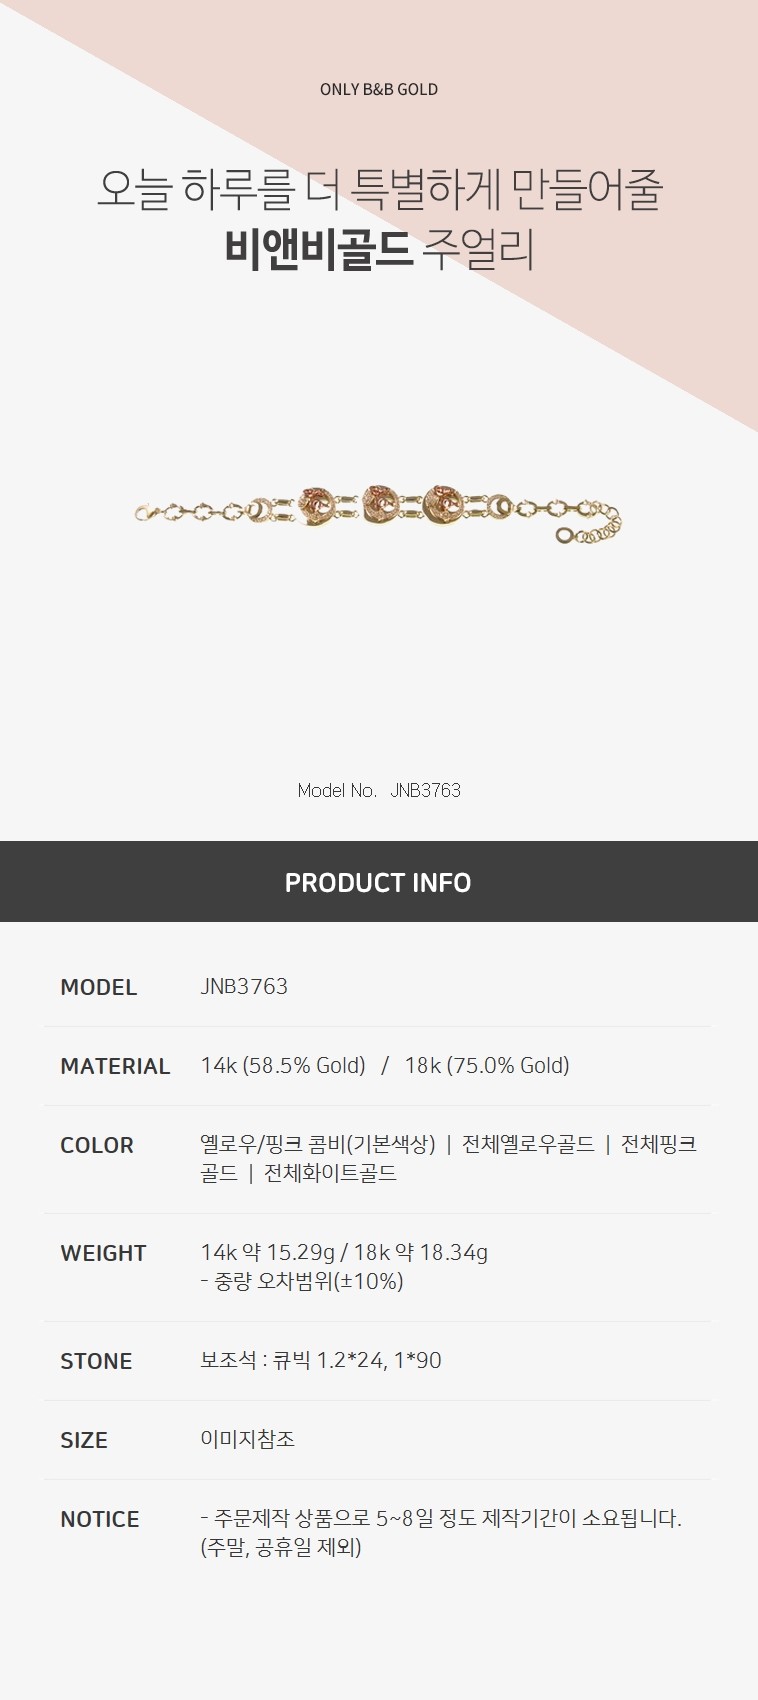This screenshot has height=1700, width=758.
Task: Click the 전체화이트골드 color option
Action: (330, 1173)
